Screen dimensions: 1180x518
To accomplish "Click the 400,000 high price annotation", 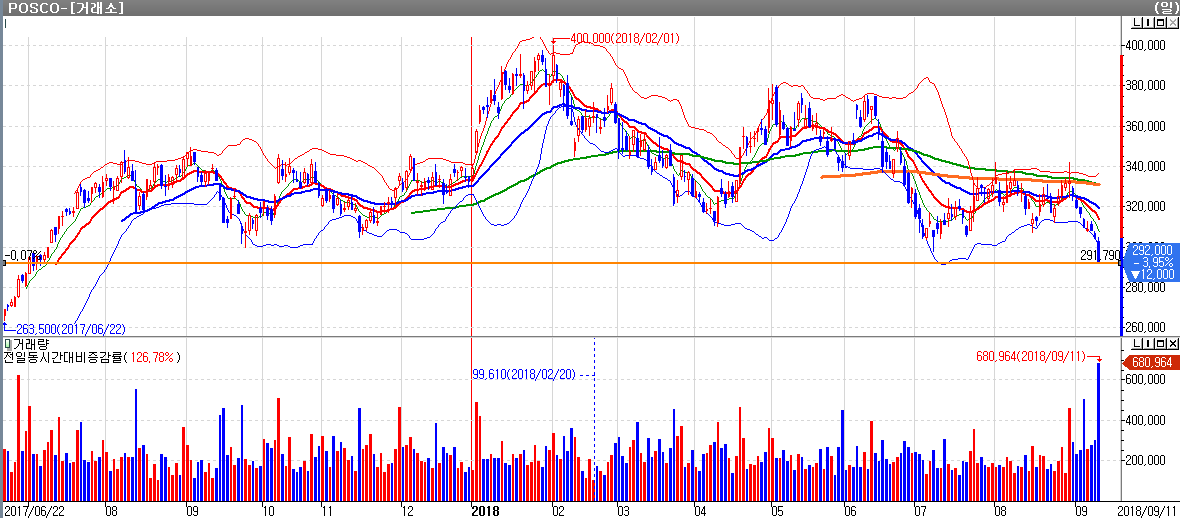I will (x=624, y=38).
